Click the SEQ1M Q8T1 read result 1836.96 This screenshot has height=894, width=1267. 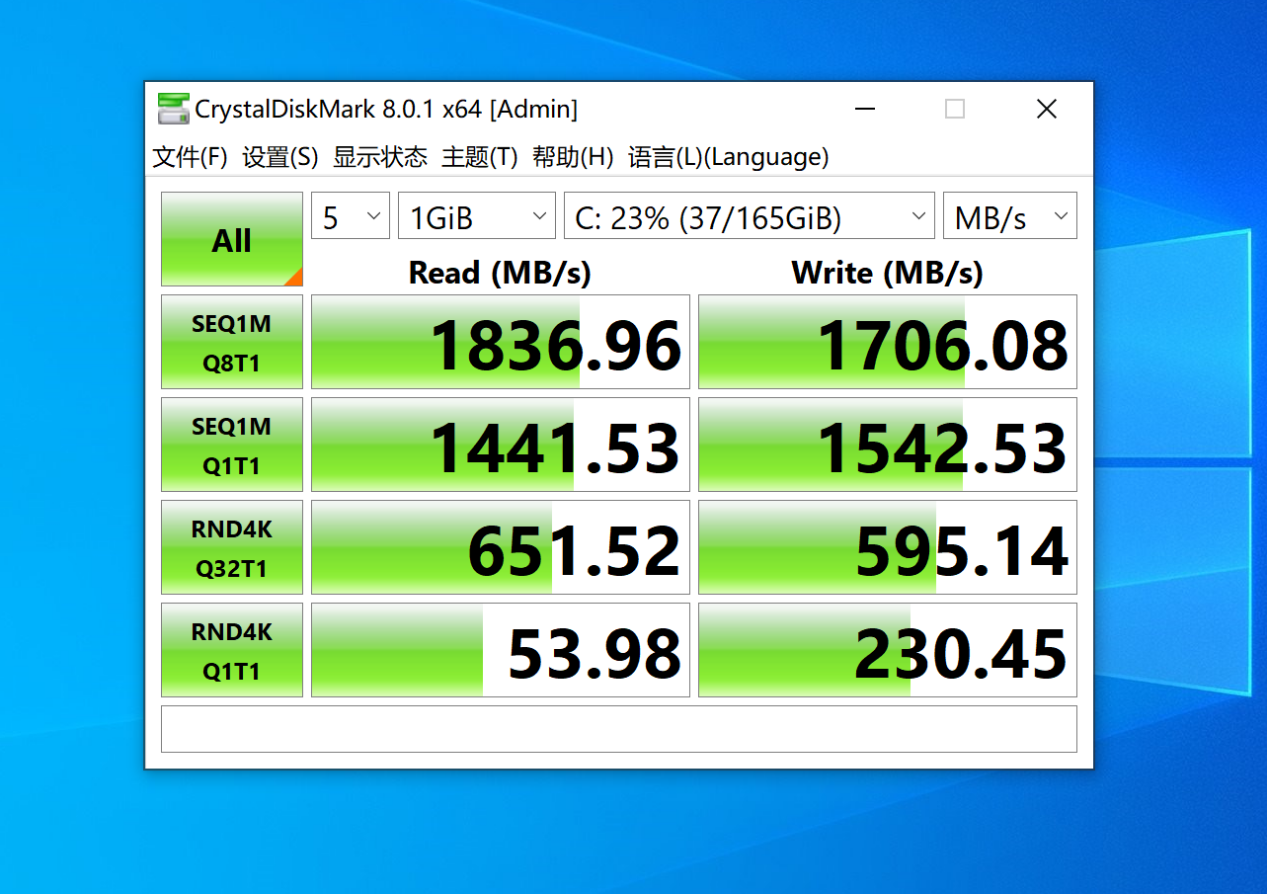[x=500, y=342]
